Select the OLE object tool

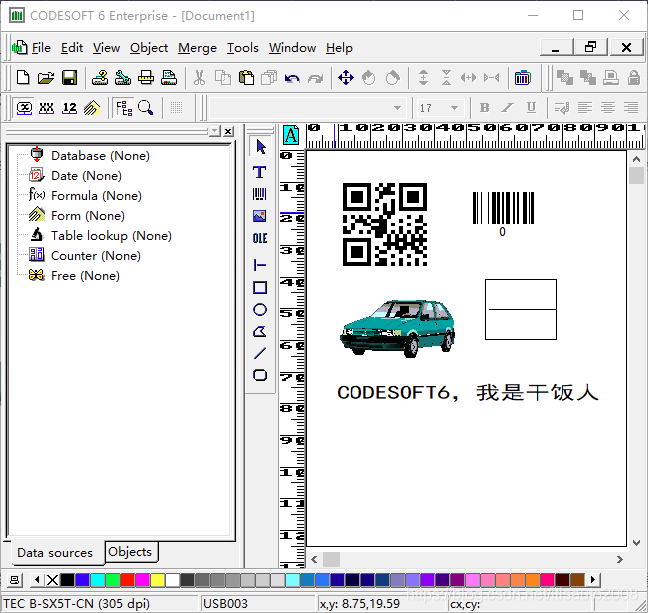tap(260, 238)
